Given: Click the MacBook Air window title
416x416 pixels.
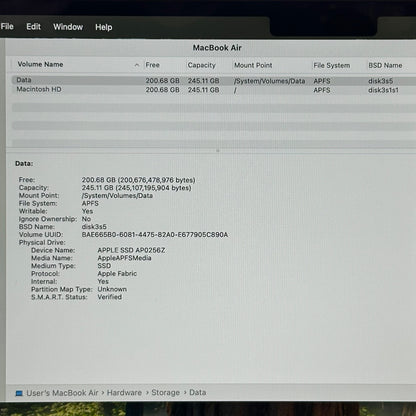Looking at the screenshot, I should pos(217,48).
